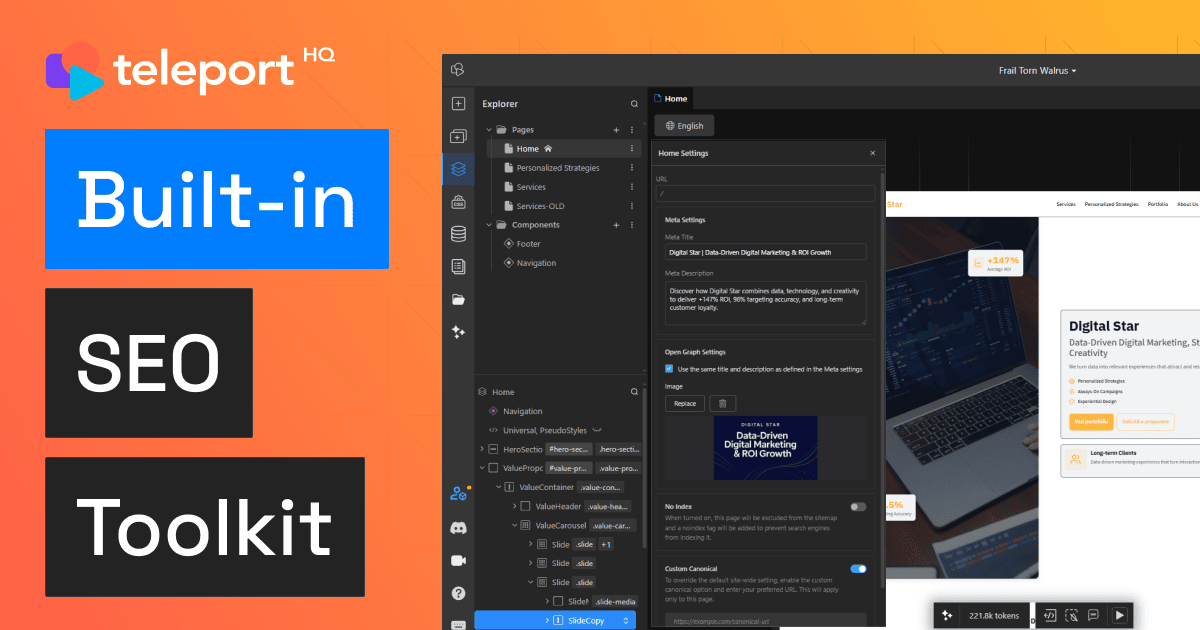Collapse the Components folder

coord(489,225)
